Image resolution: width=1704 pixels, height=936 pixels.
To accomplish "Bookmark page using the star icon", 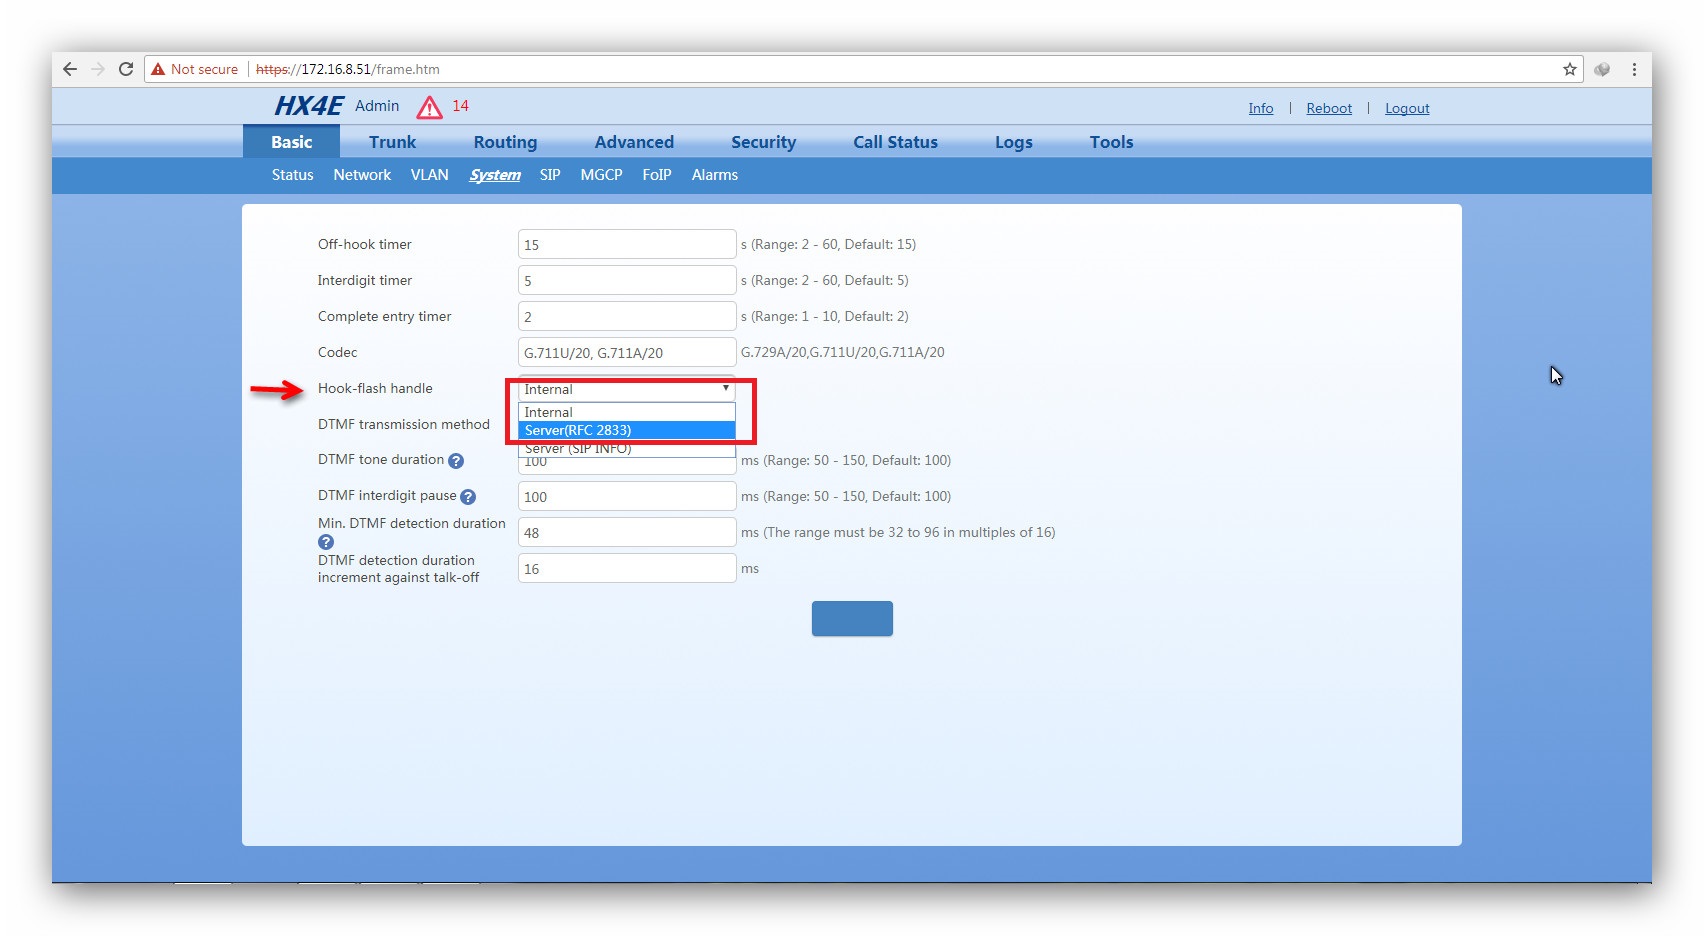I will (x=1569, y=69).
